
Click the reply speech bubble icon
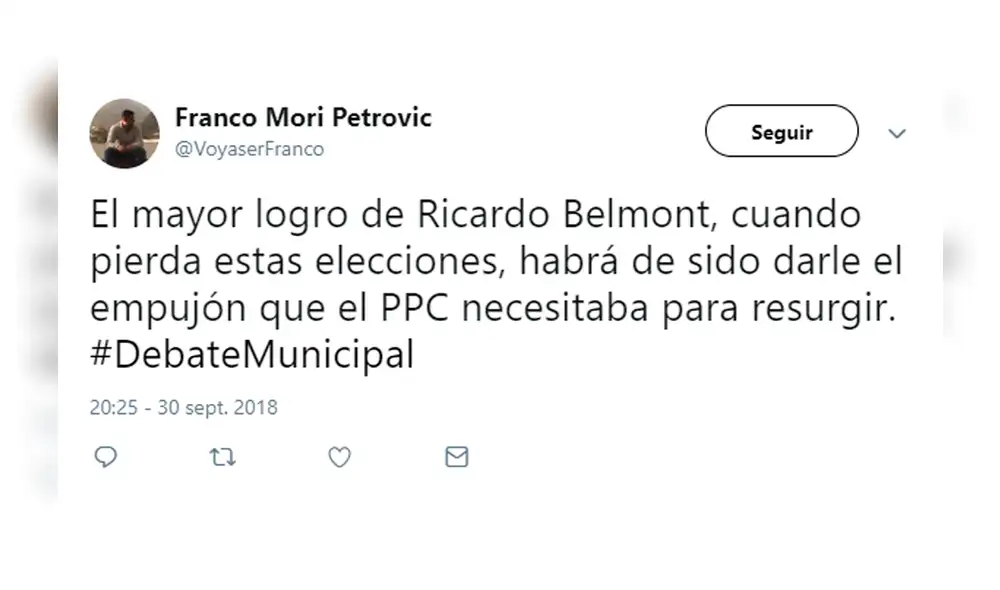pyautogui.click(x=107, y=457)
